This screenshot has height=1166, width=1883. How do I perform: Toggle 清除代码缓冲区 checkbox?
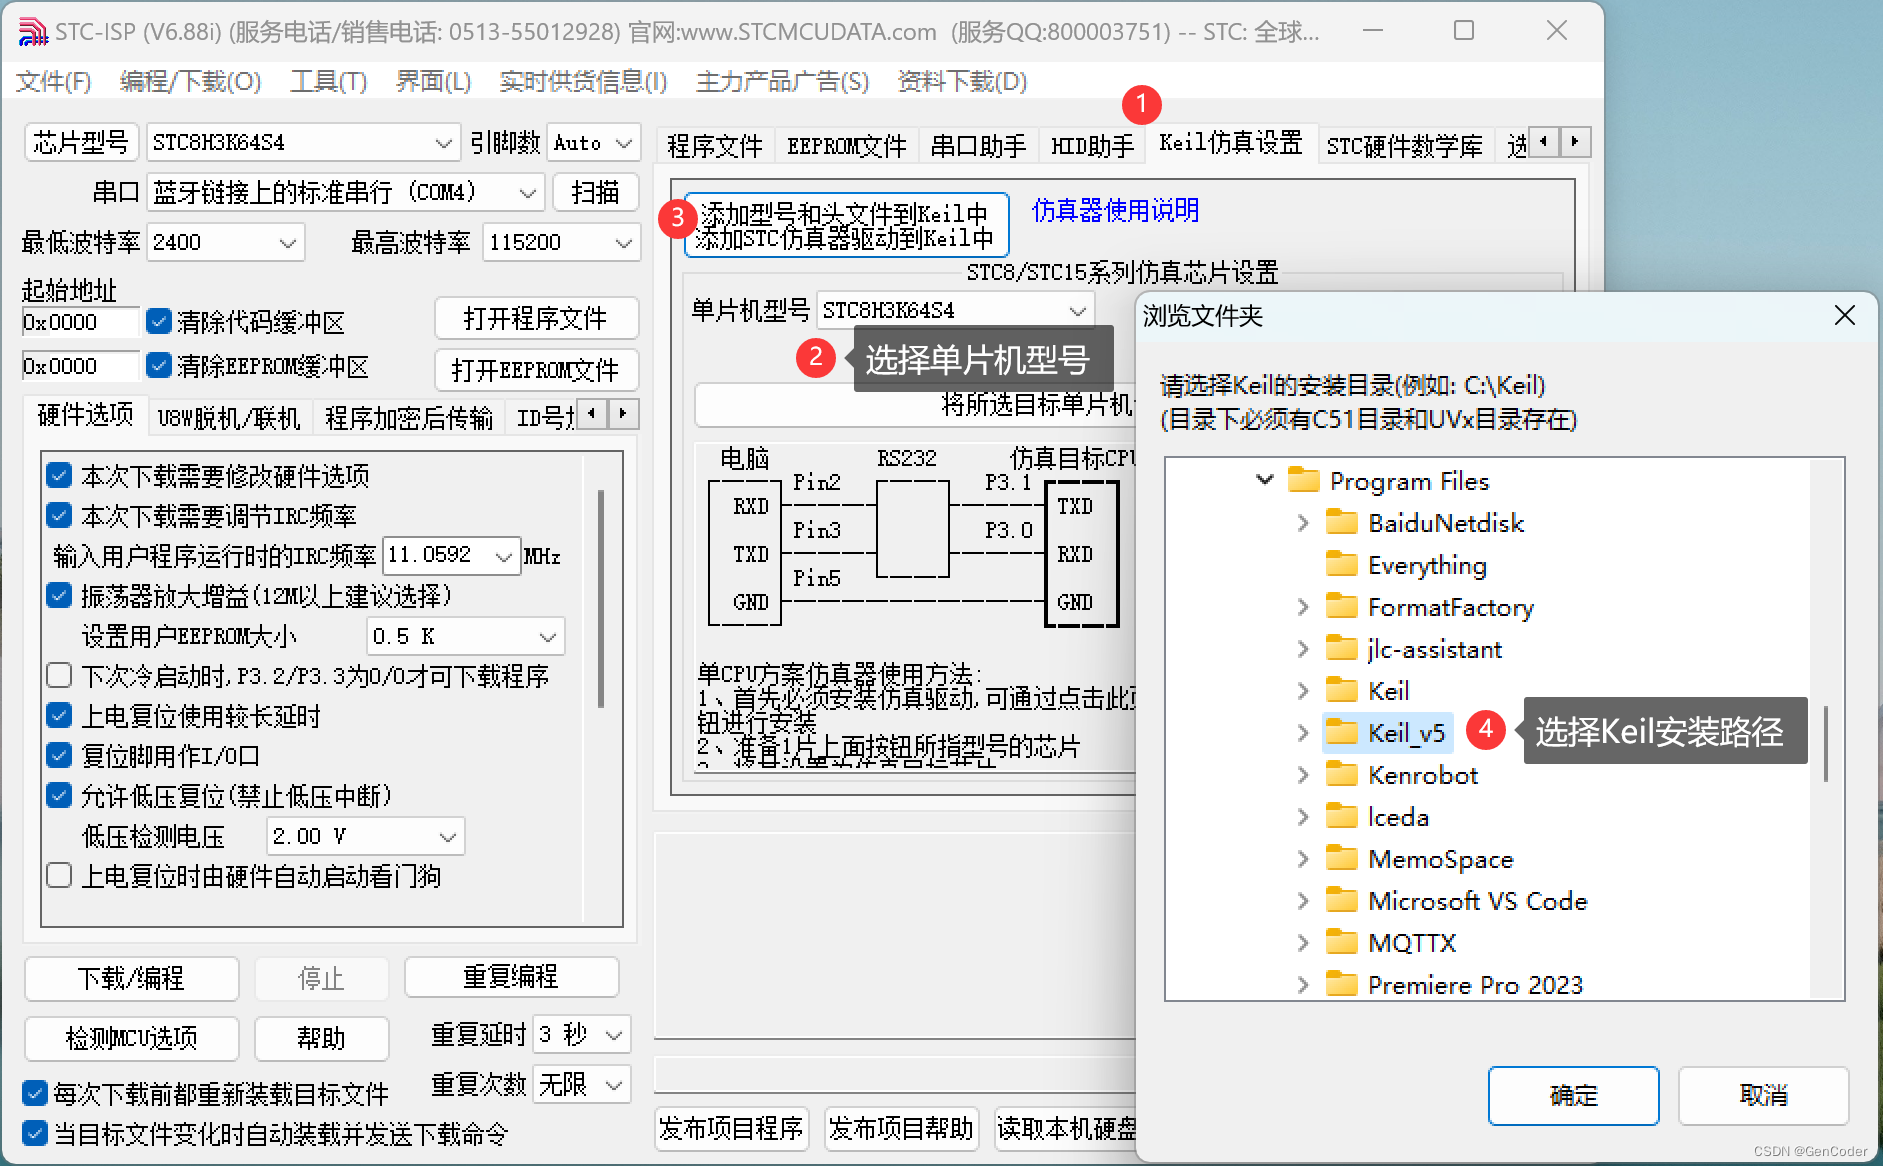tap(158, 321)
